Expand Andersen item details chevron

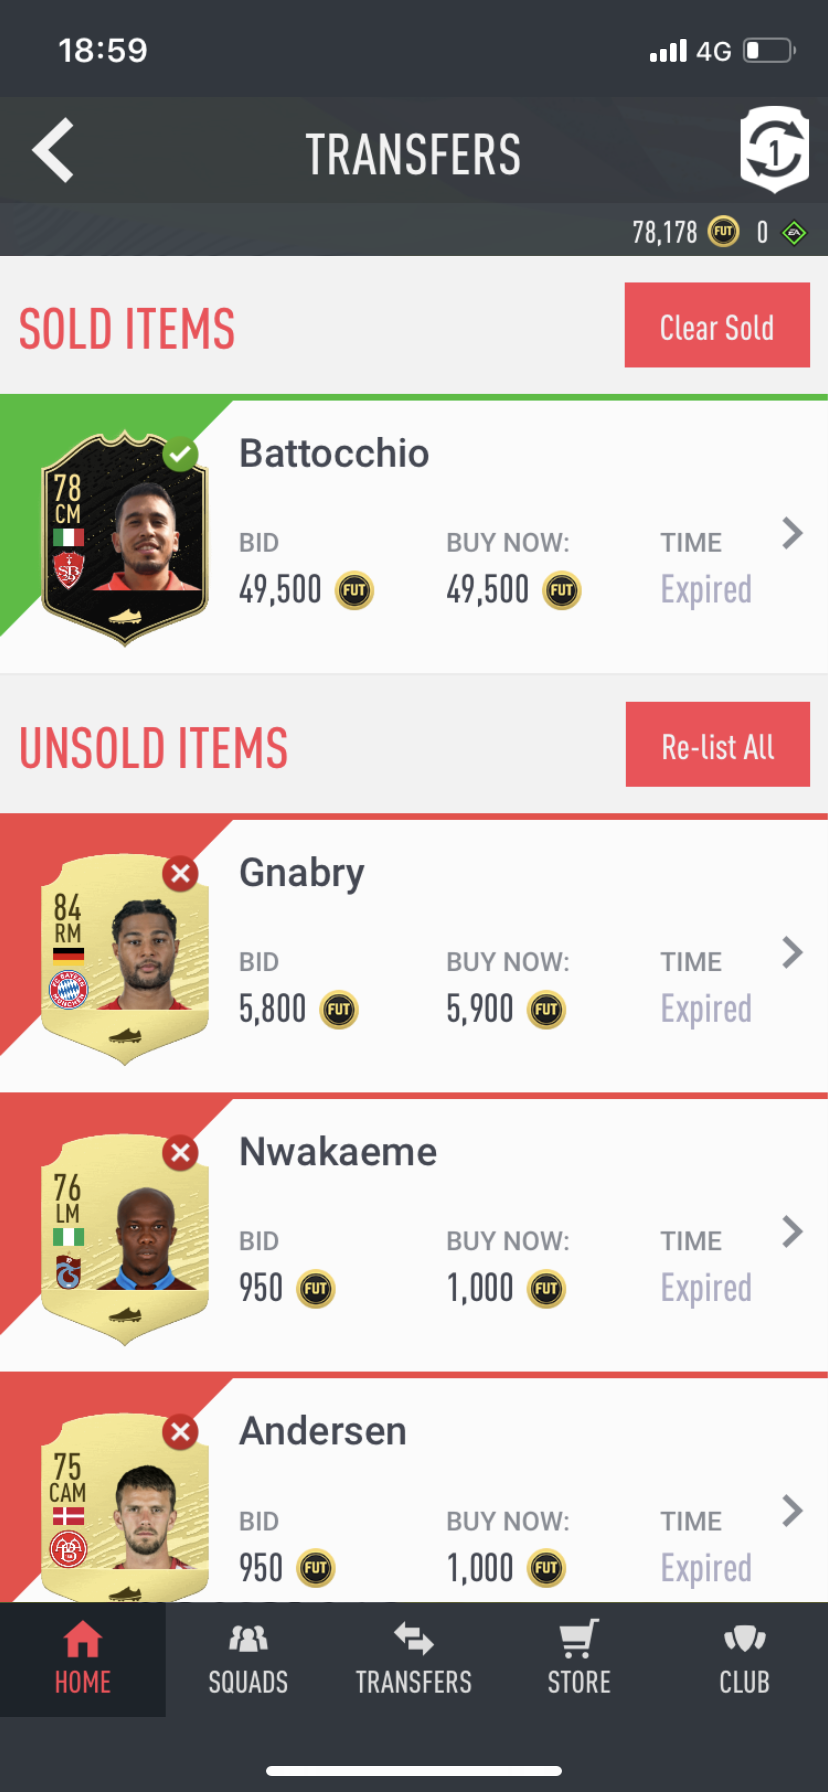pos(792,1511)
